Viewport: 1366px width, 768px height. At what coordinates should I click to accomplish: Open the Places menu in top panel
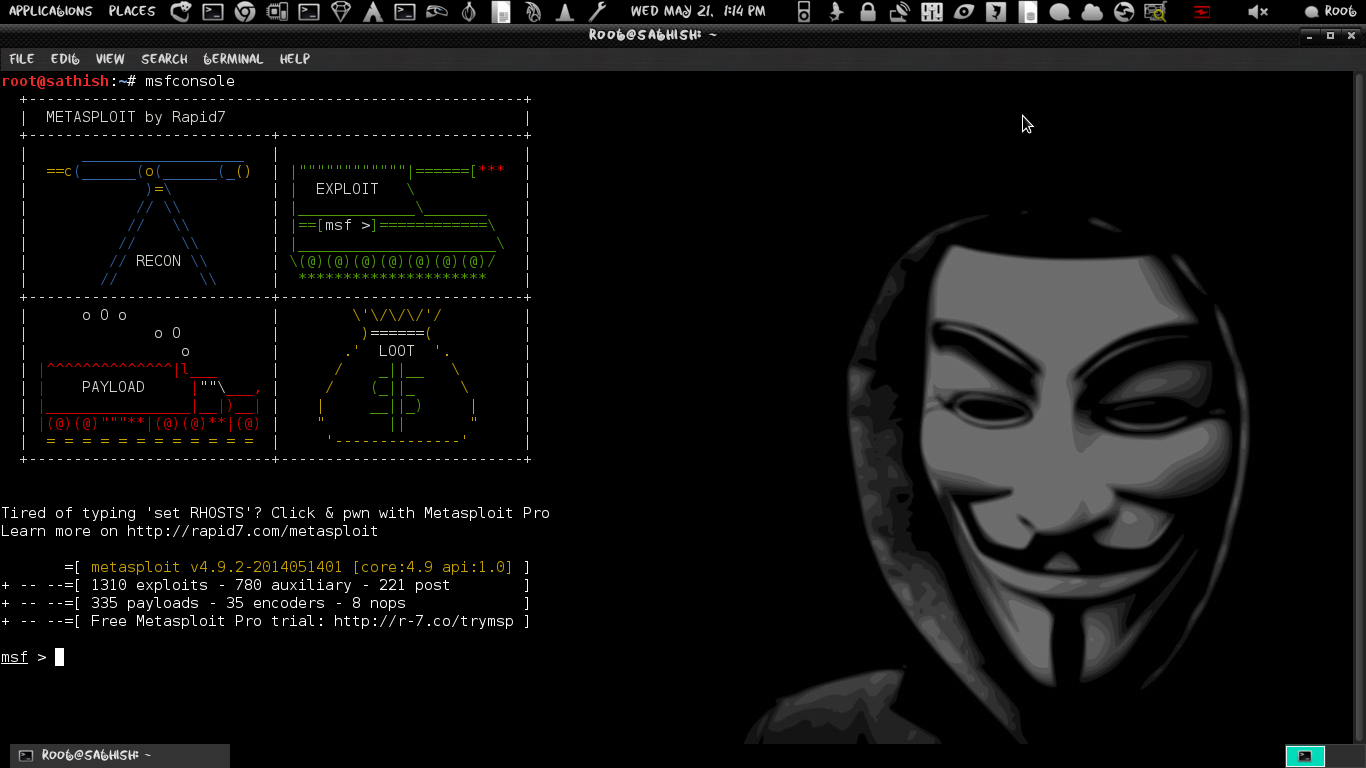click(132, 11)
